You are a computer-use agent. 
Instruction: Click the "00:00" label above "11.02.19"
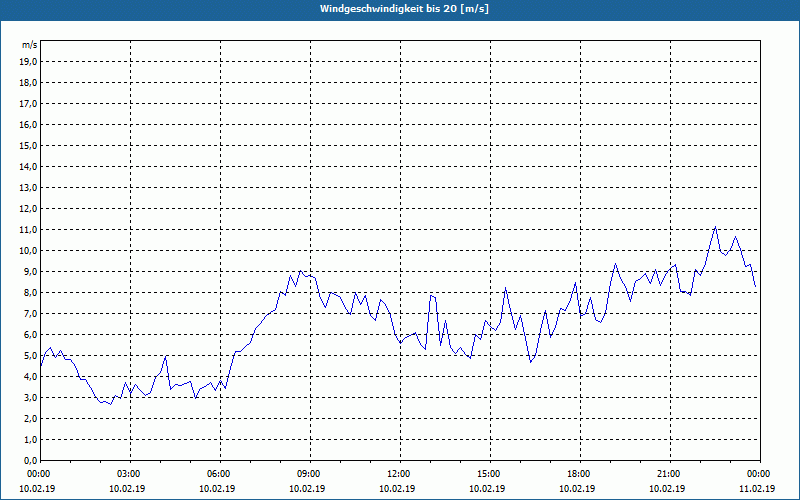[x=760, y=473]
